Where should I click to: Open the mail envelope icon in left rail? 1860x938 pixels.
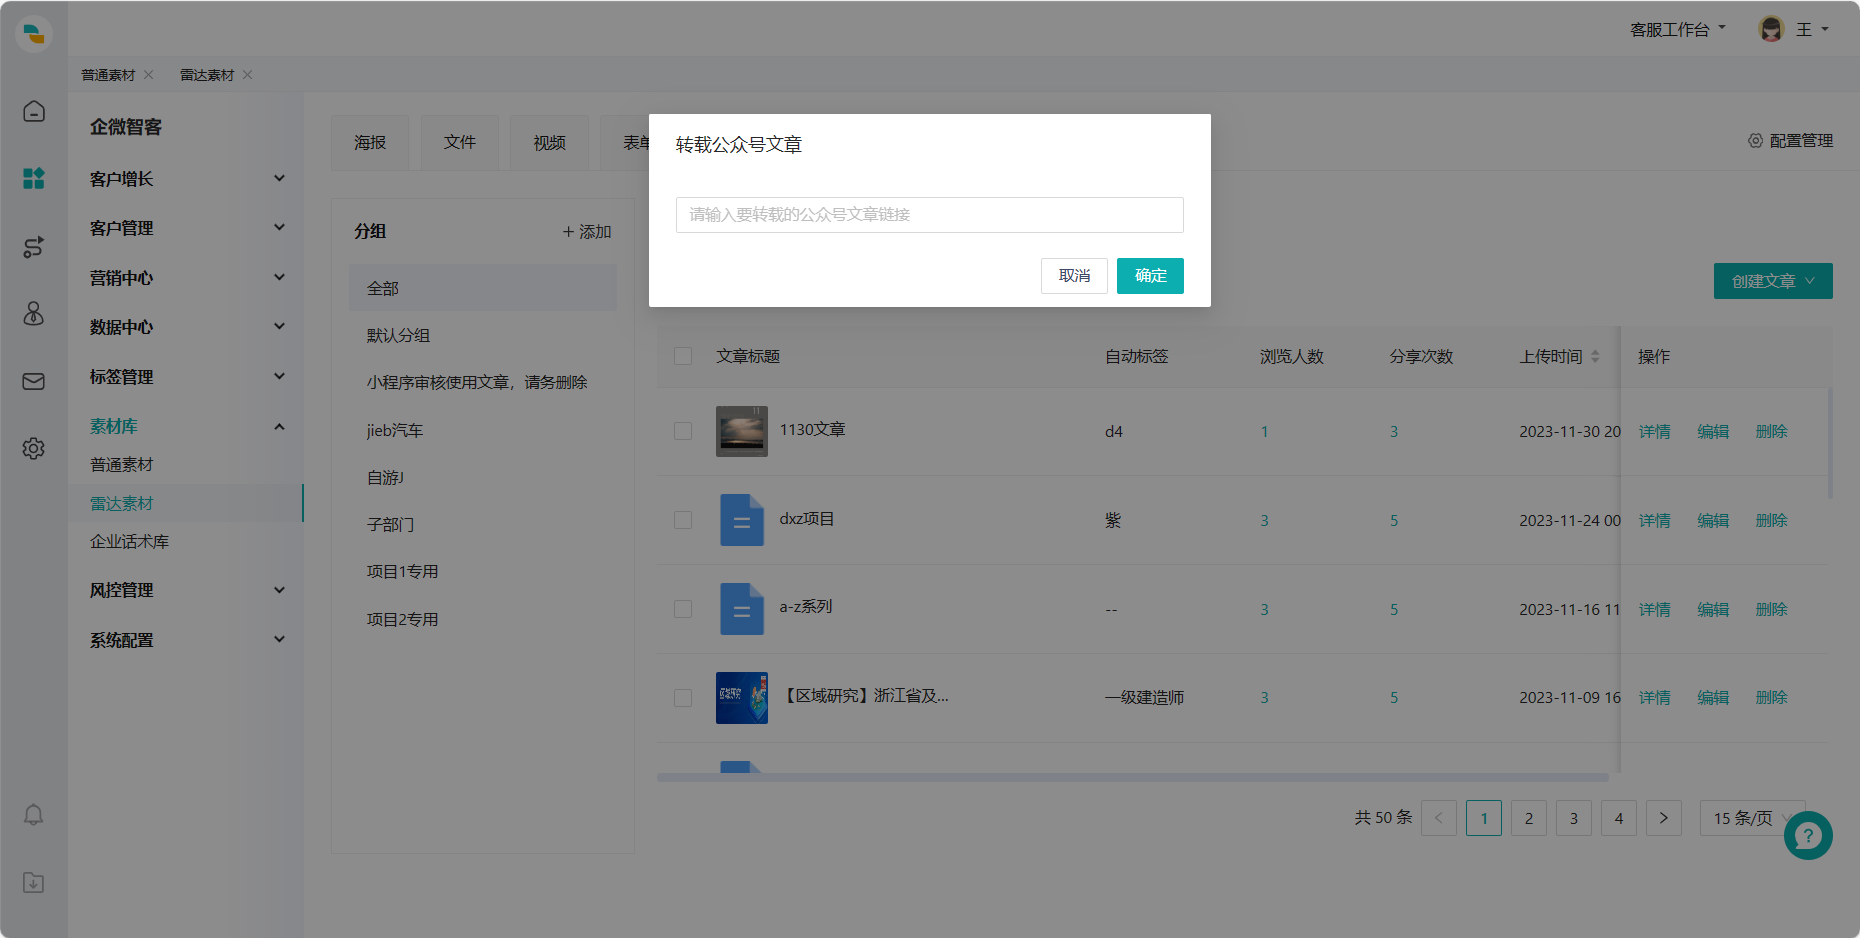(34, 381)
